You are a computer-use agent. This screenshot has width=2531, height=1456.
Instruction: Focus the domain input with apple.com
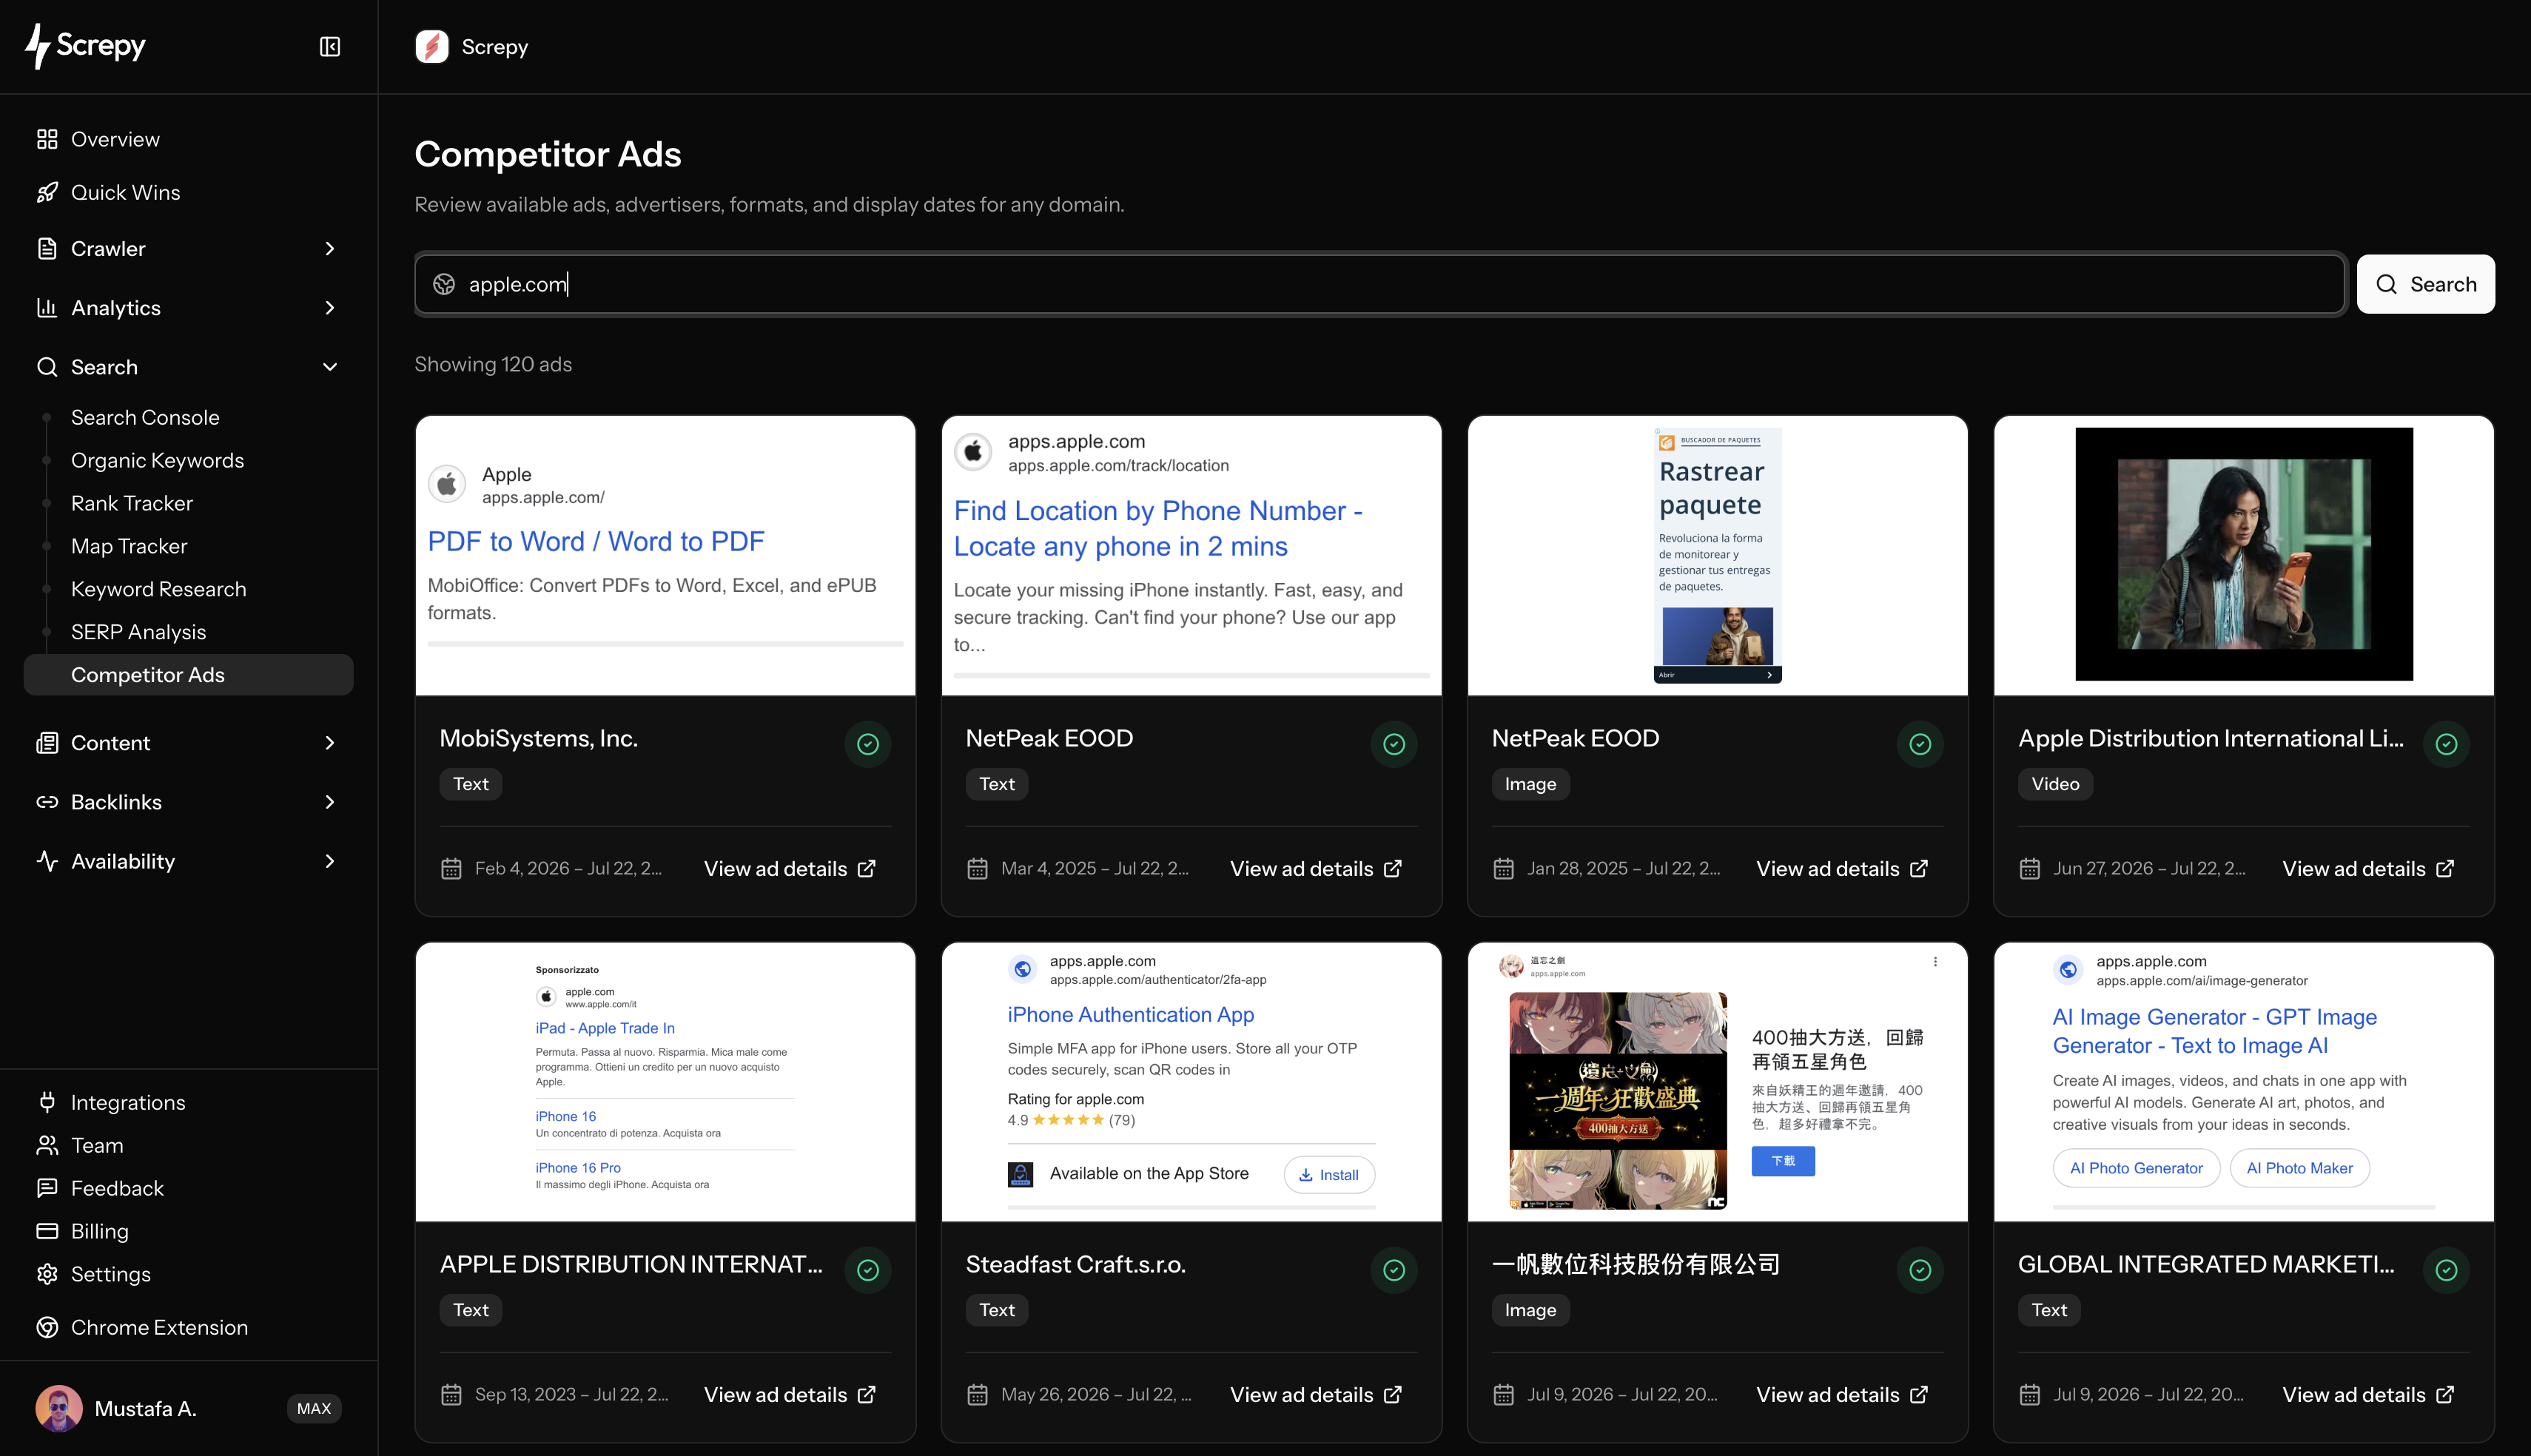1380,284
